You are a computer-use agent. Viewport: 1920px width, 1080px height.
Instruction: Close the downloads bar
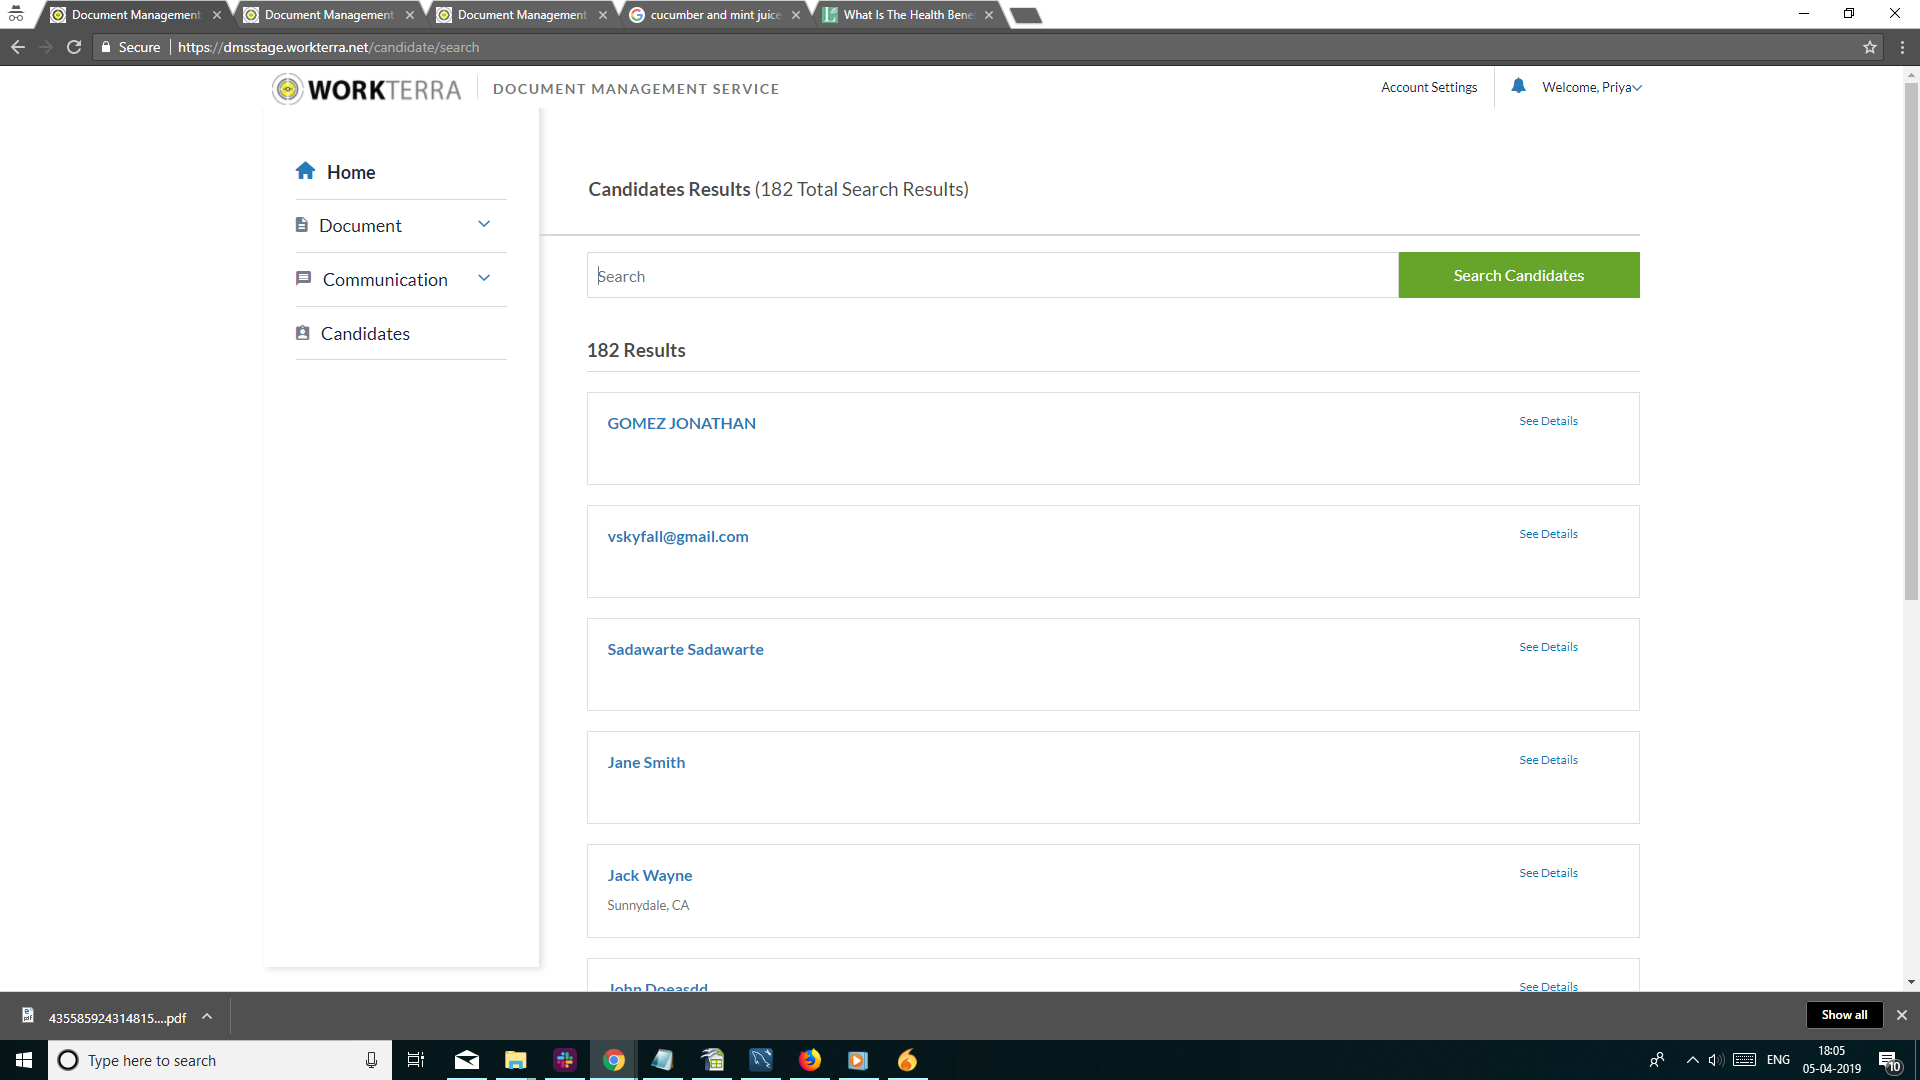[x=1902, y=1015]
